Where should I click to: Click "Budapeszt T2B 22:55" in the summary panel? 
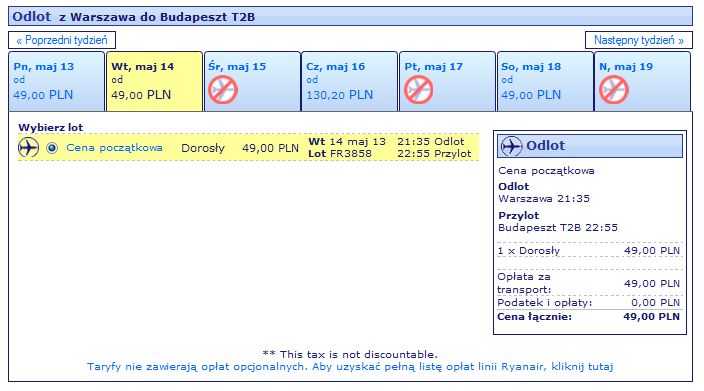pyautogui.click(x=558, y=228)
